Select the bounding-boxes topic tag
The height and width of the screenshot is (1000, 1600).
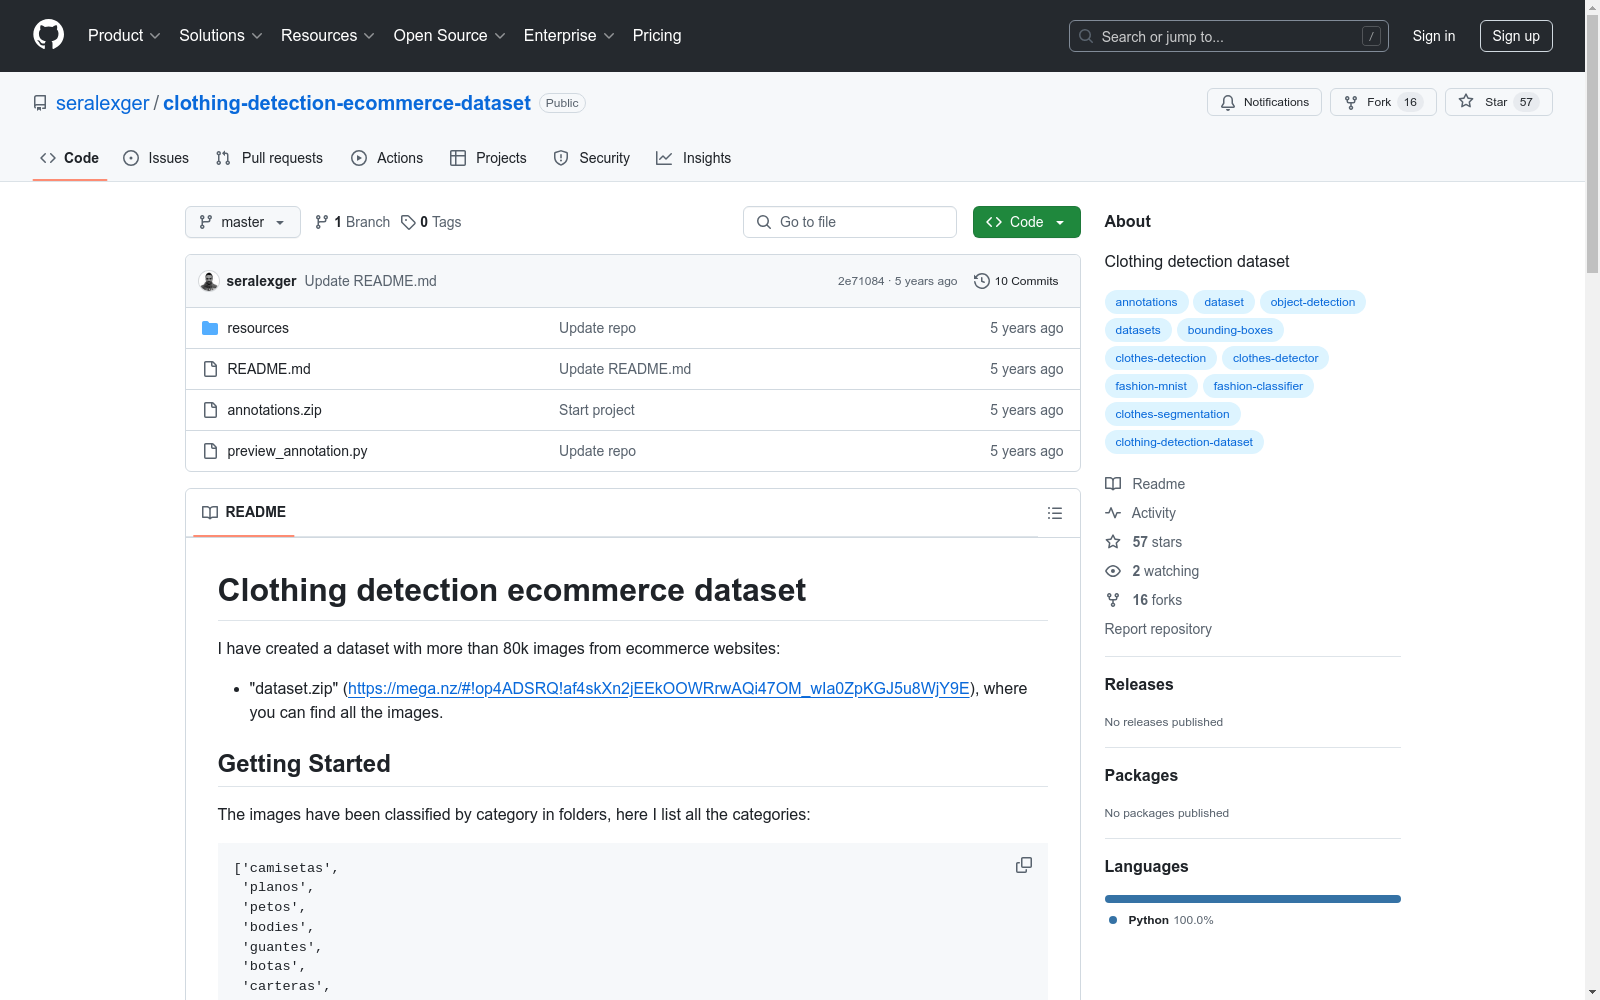(1230, 330)
